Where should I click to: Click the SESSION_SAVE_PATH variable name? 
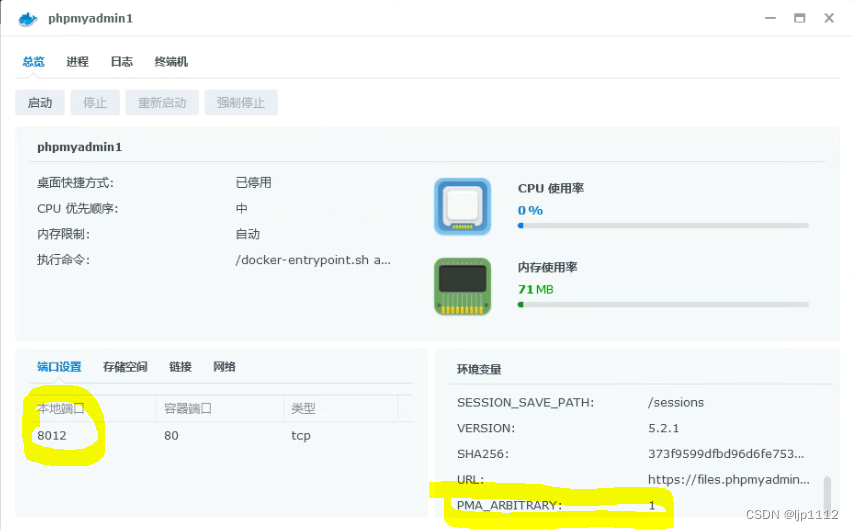point(526,402)
